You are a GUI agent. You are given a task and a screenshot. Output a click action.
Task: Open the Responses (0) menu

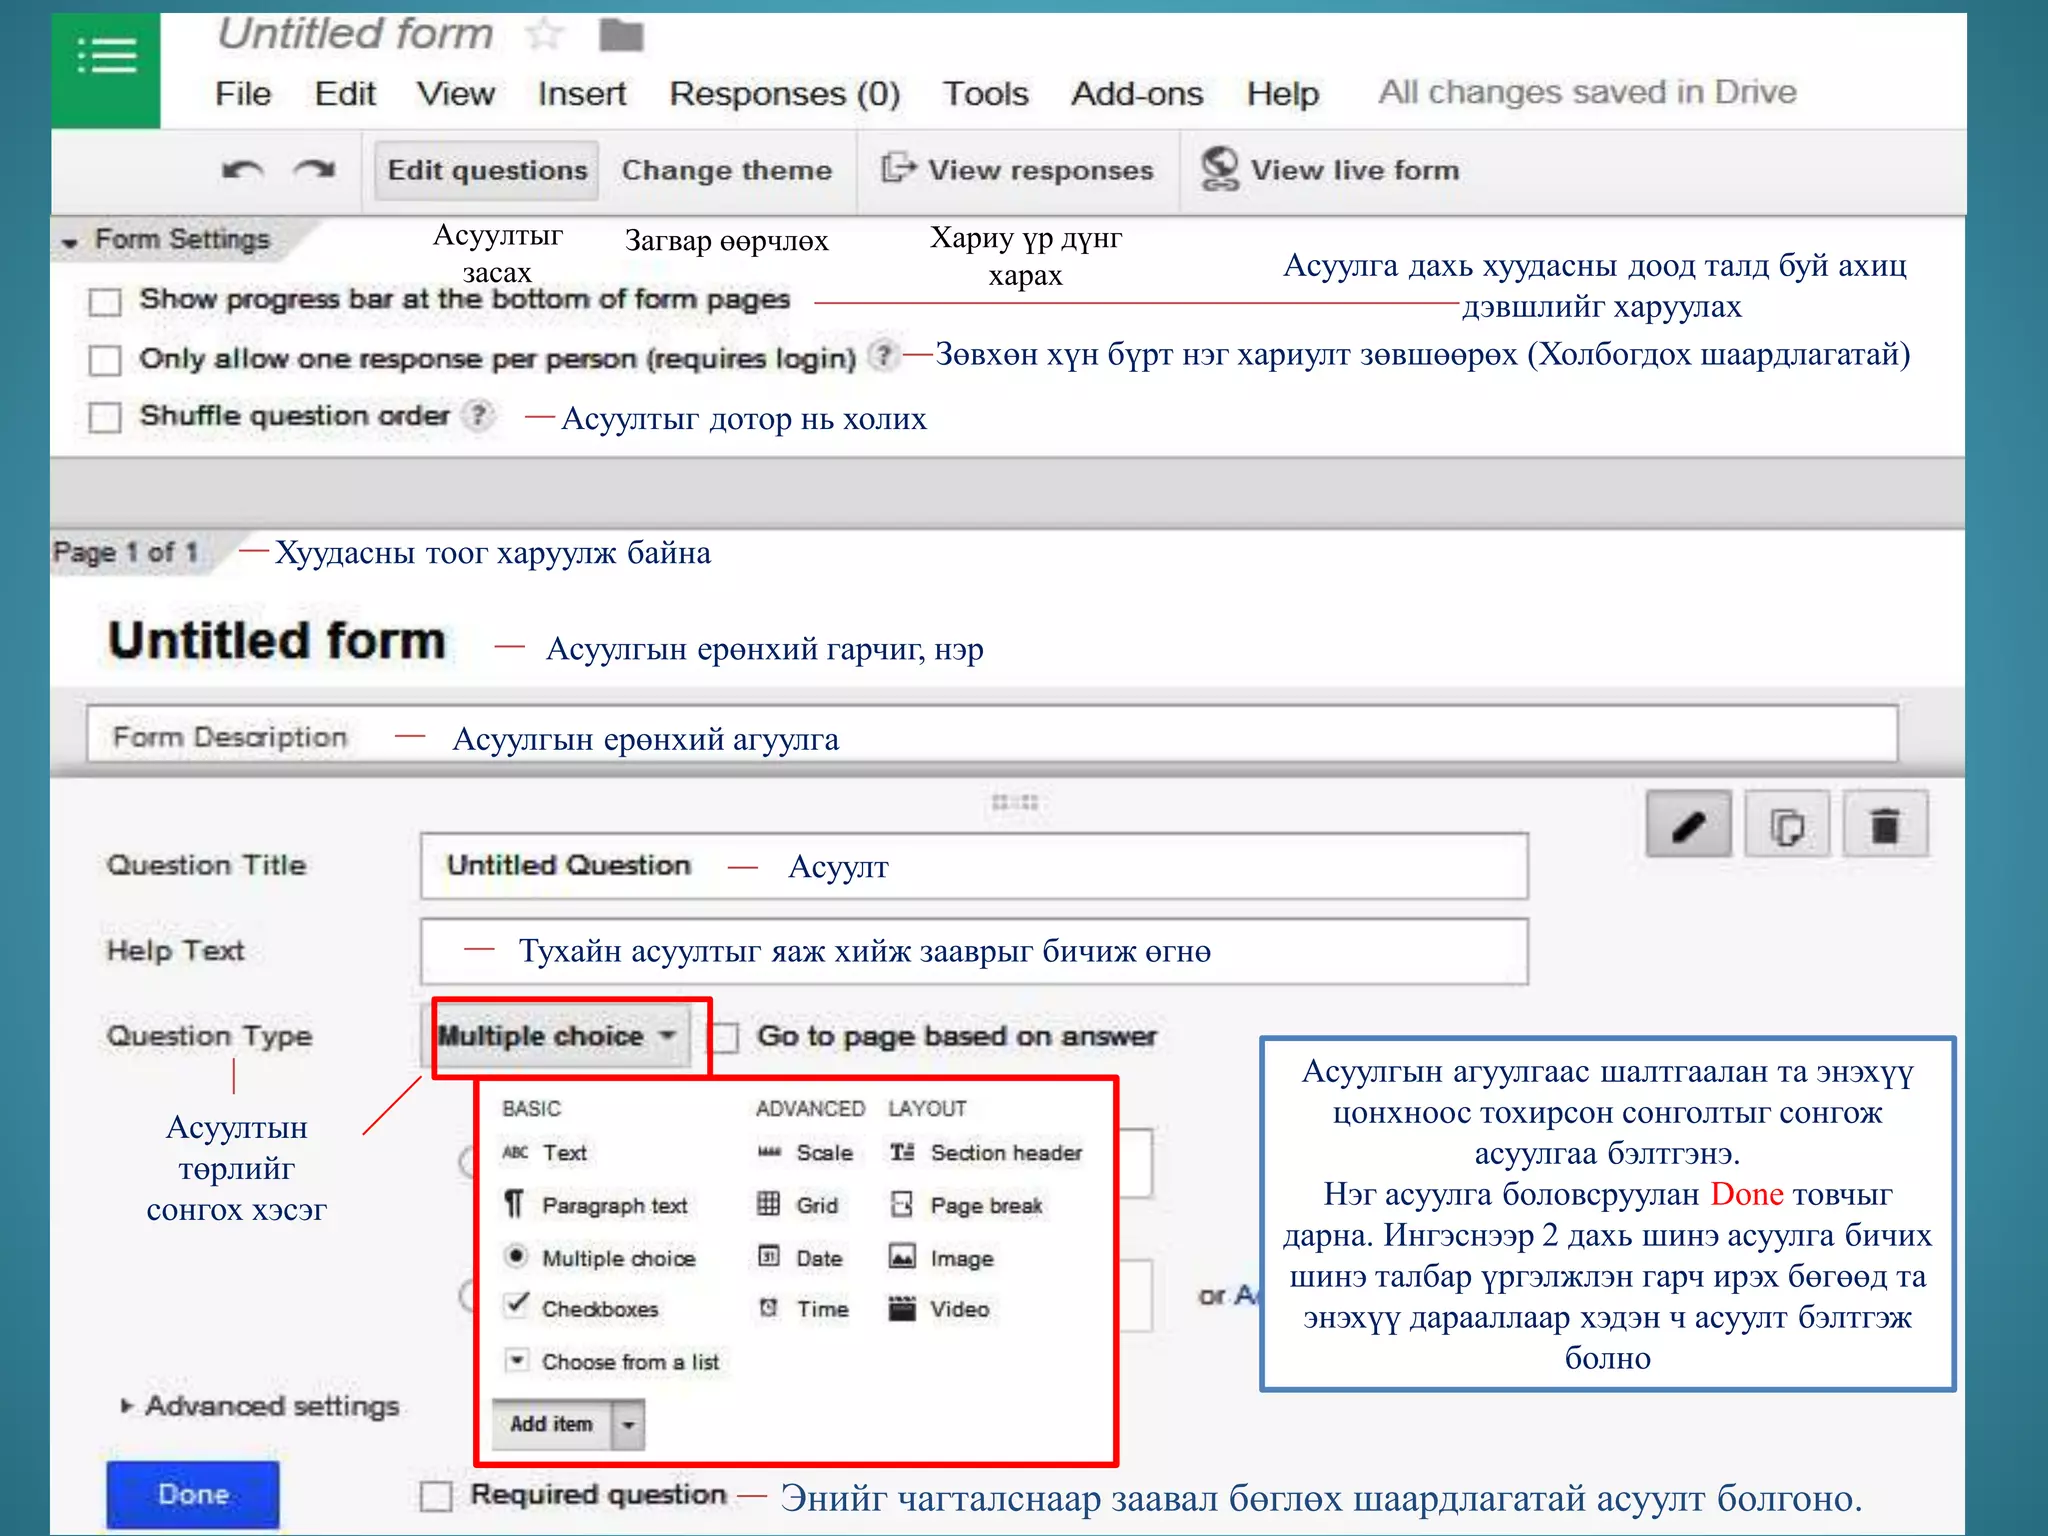tap(784, 94)
